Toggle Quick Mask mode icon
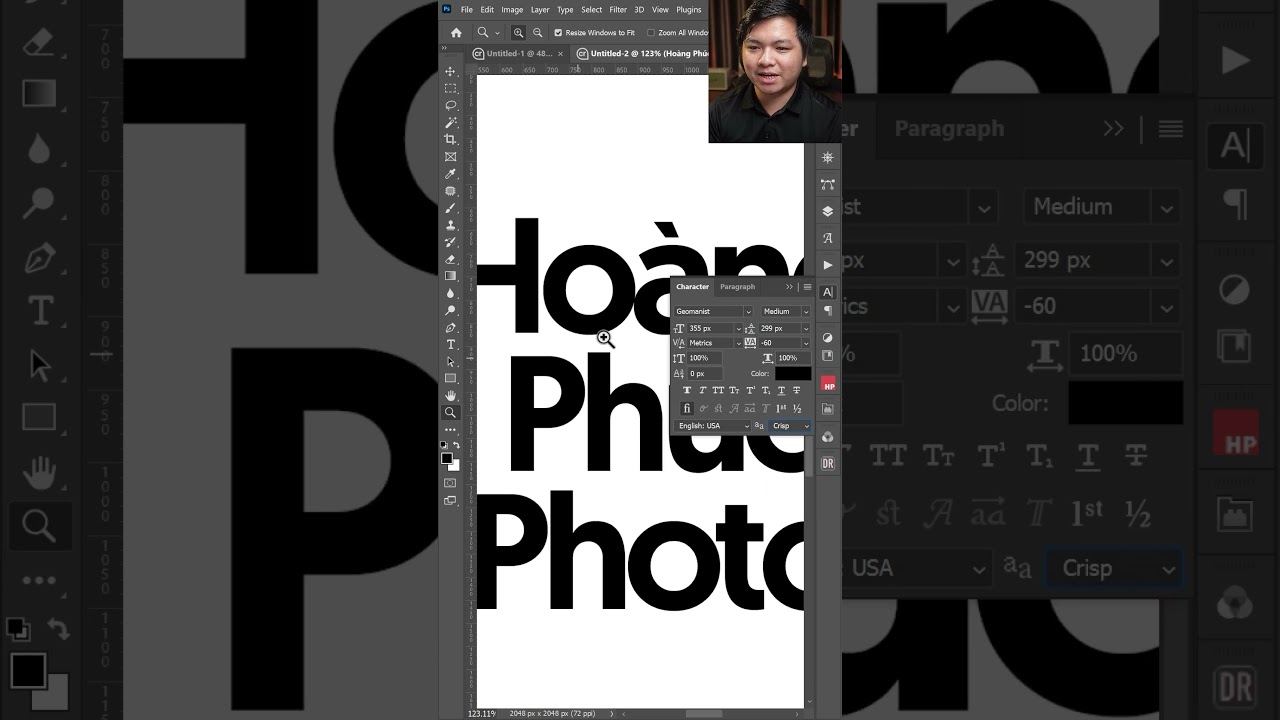 point(450,483)
